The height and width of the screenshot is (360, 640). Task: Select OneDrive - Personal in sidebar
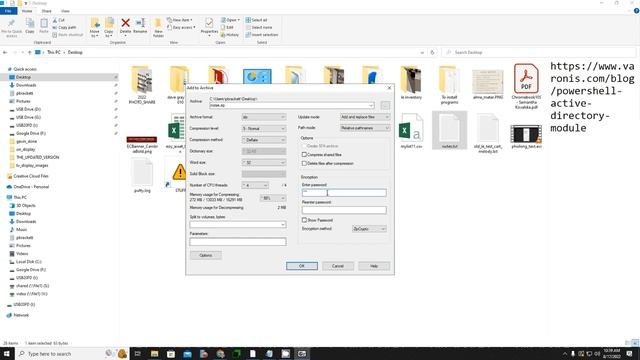[31, 187]
